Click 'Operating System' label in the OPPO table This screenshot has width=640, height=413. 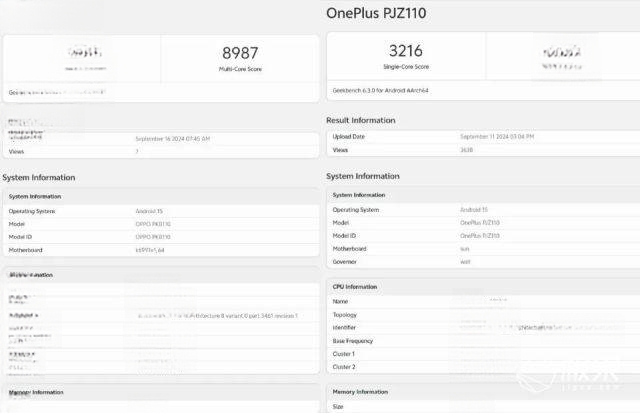[x=32, y=211]
